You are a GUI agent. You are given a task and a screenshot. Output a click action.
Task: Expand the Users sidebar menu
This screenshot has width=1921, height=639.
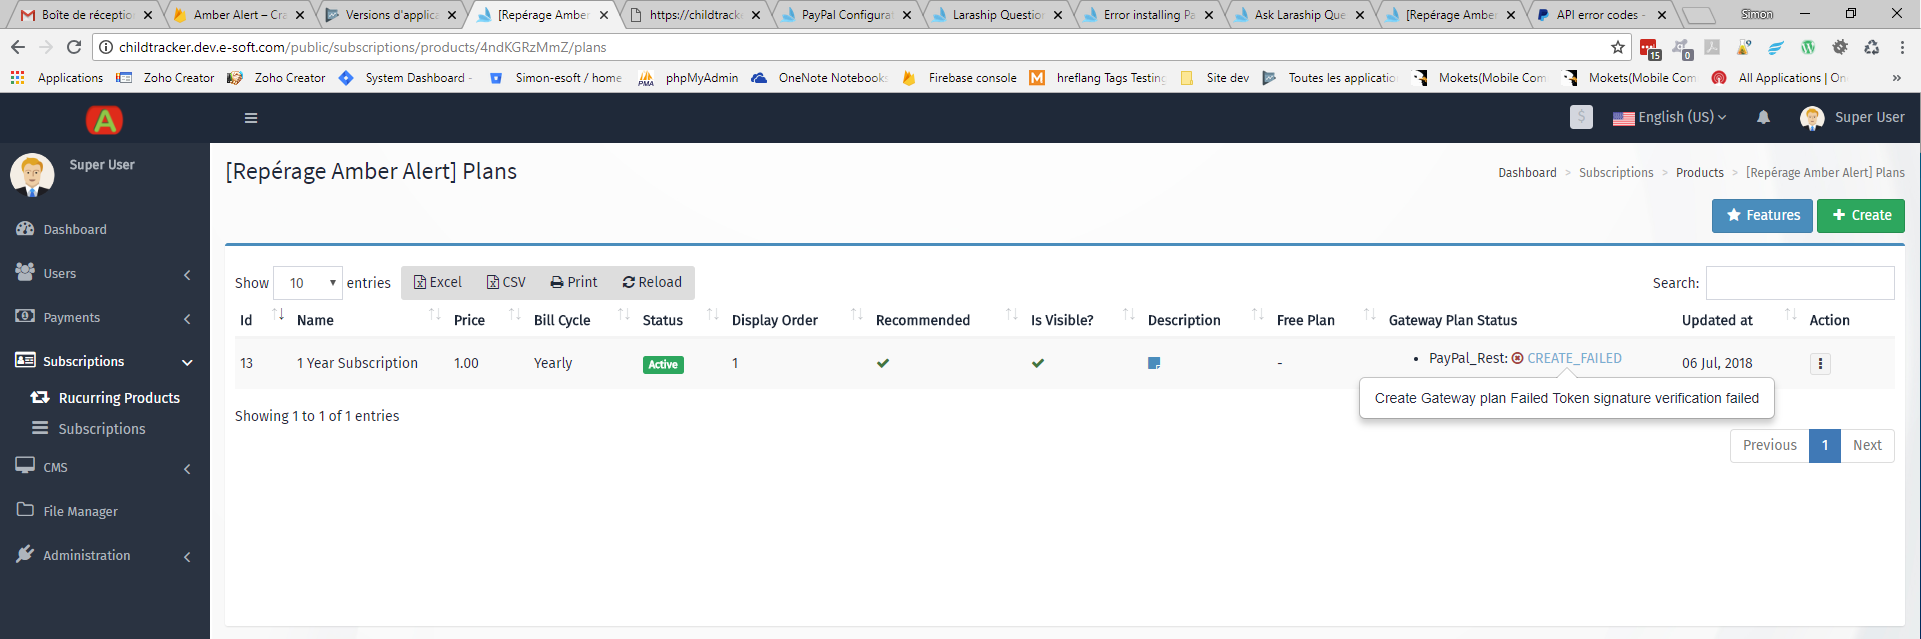click(104, 273)
